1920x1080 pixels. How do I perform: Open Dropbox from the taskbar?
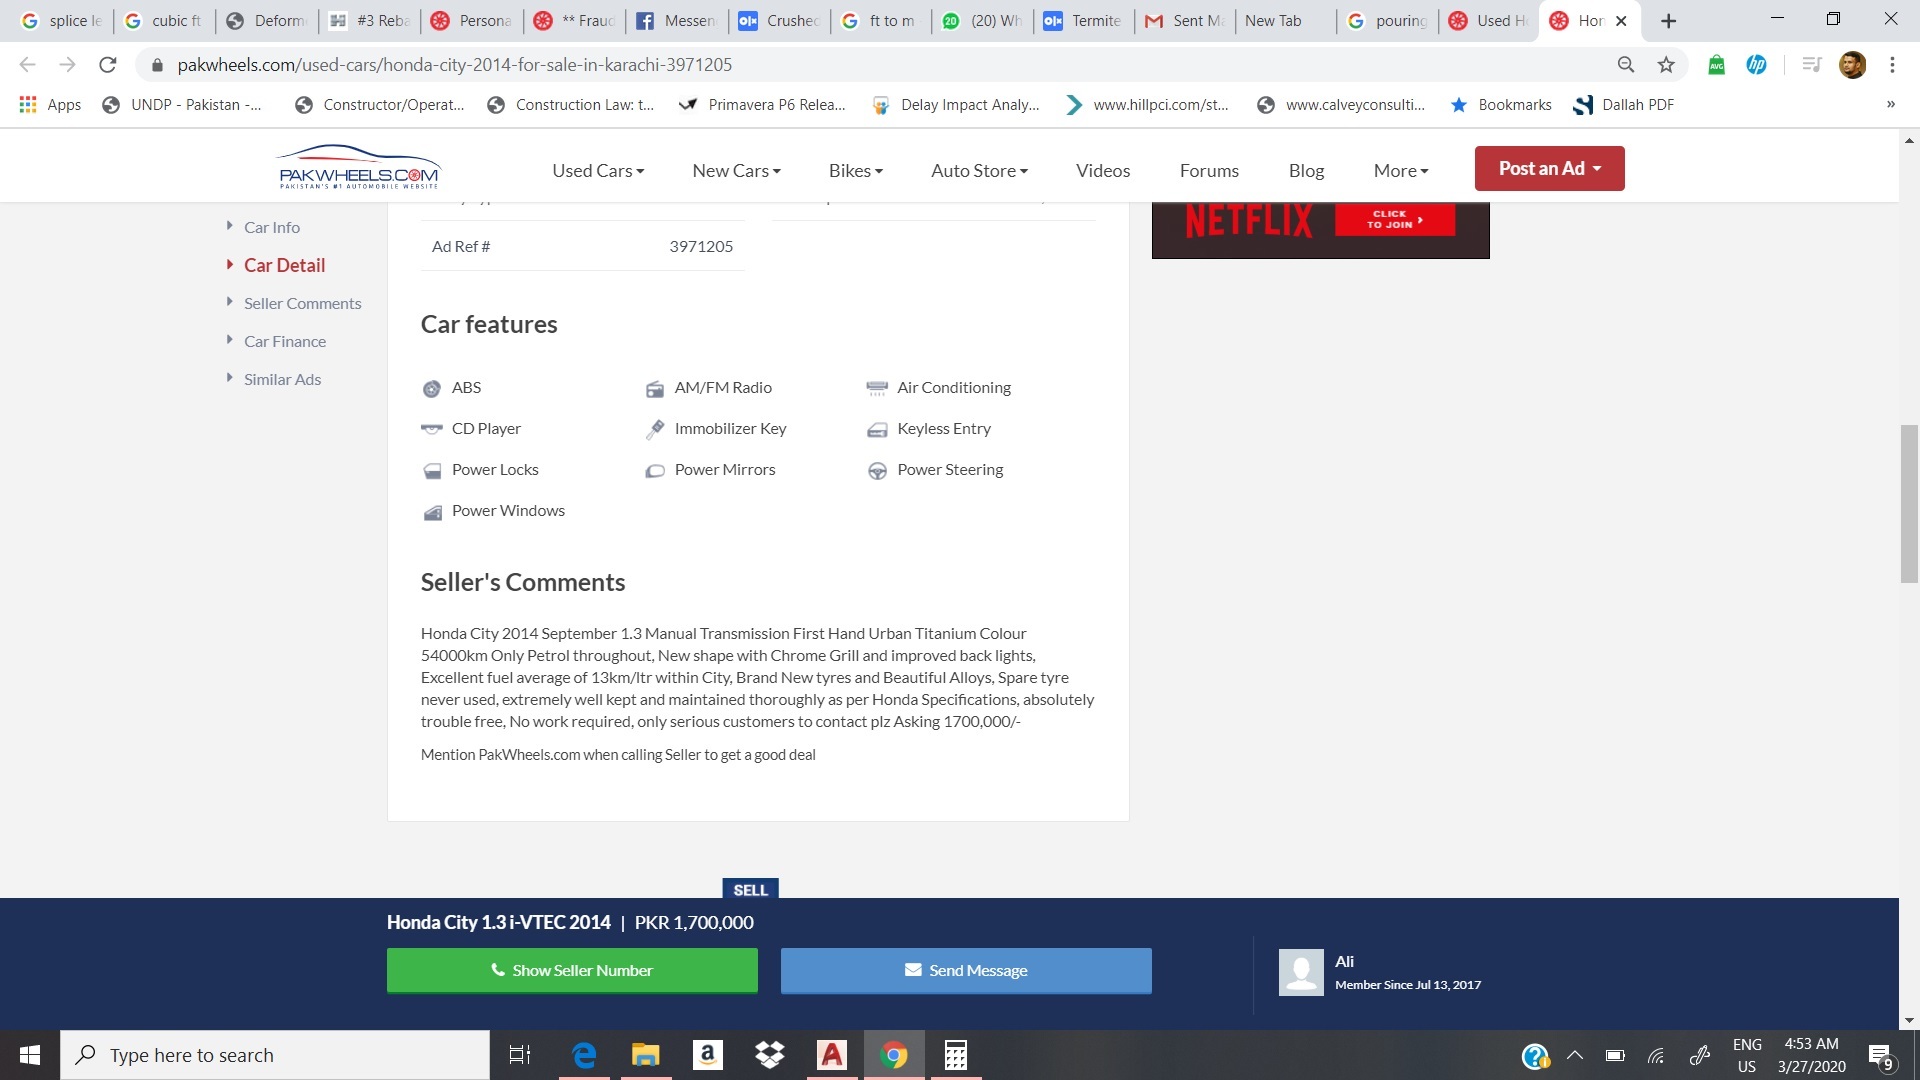pos(769,1055)
